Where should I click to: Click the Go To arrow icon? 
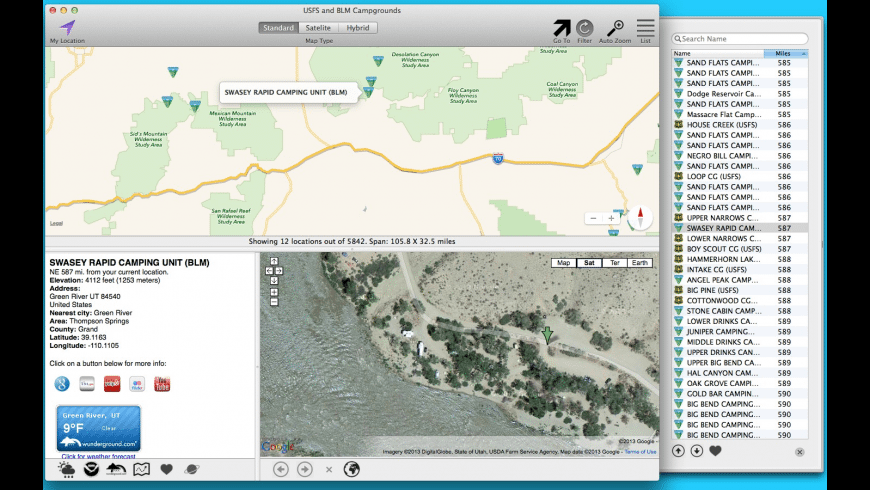(561, 28)
